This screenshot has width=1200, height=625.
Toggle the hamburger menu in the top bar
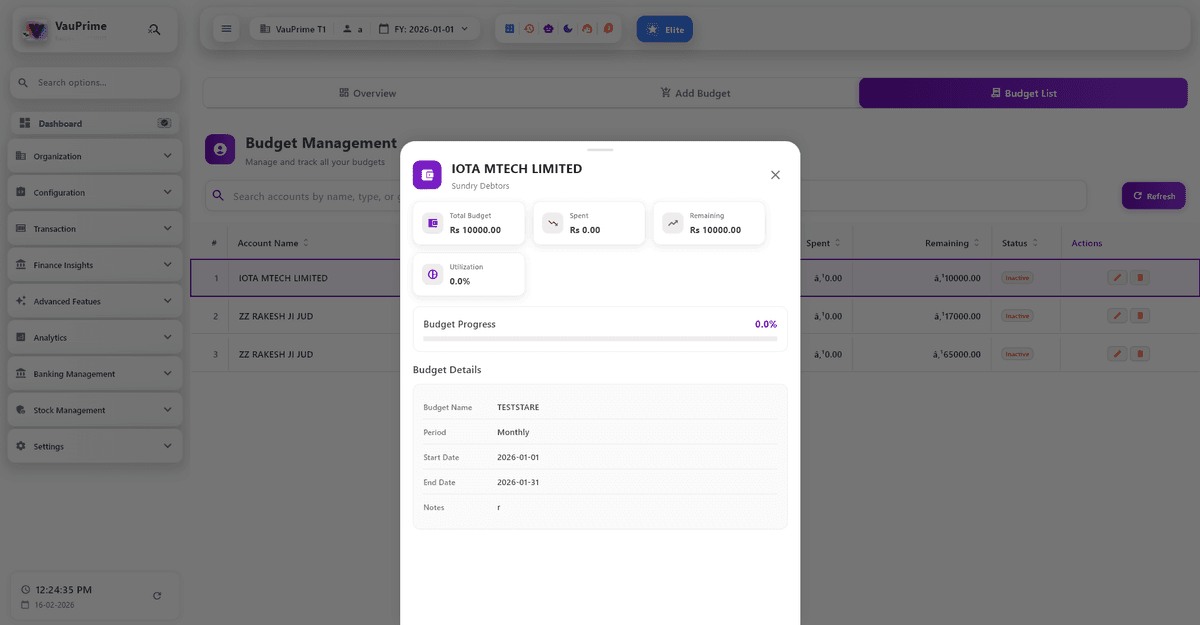pos(226,29)
